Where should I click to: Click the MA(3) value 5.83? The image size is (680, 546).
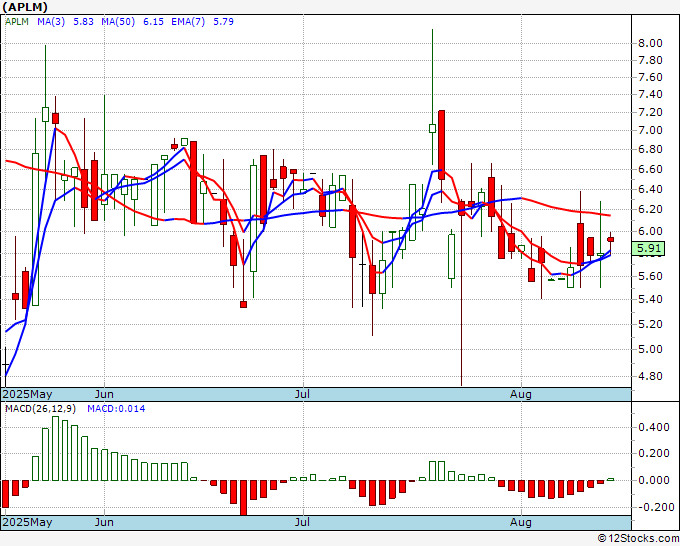click(83, 22)
